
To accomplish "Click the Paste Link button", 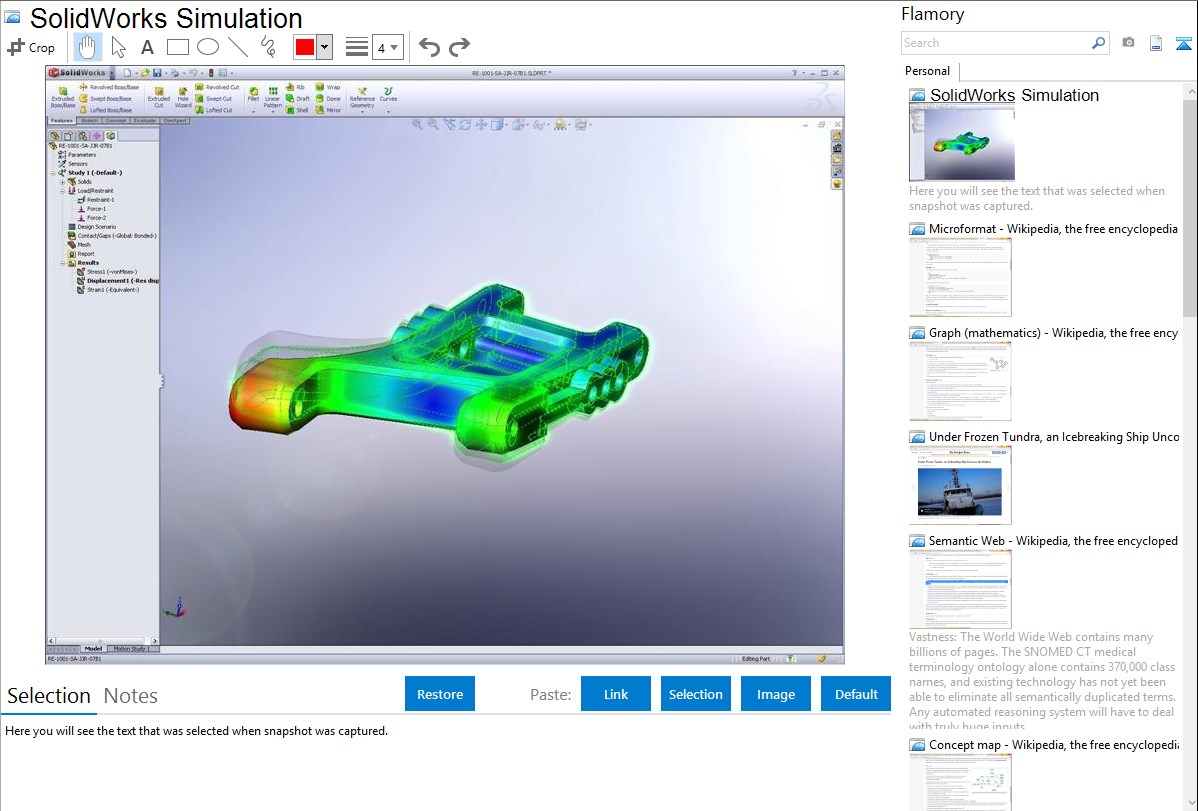I will point(616,694).
